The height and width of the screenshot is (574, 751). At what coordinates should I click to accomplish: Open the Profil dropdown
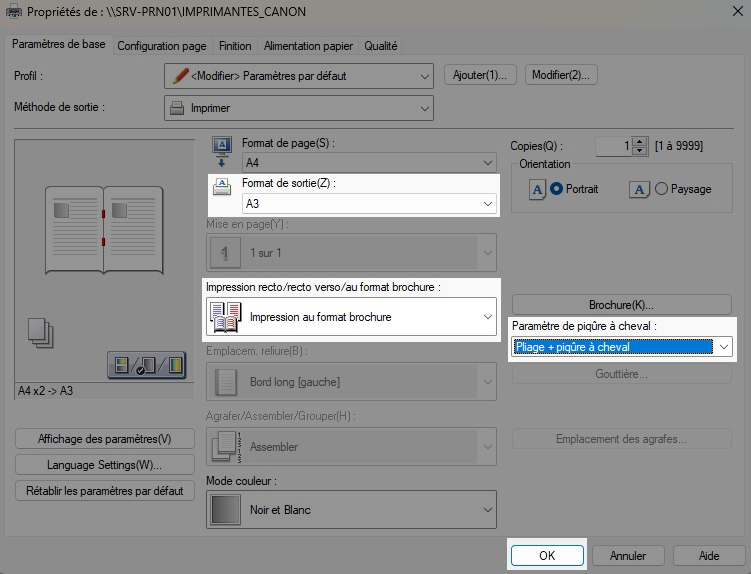point(299,75)
